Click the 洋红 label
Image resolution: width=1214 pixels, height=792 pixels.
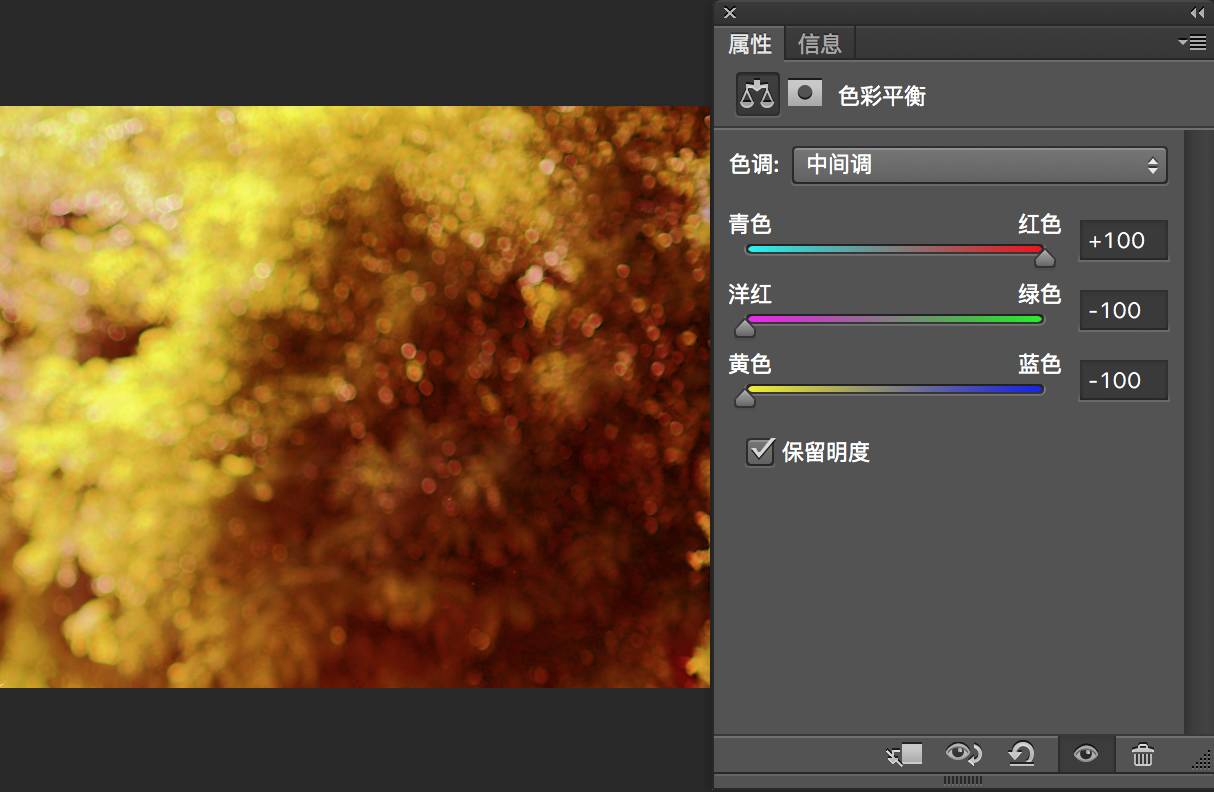tap(750, 295)
